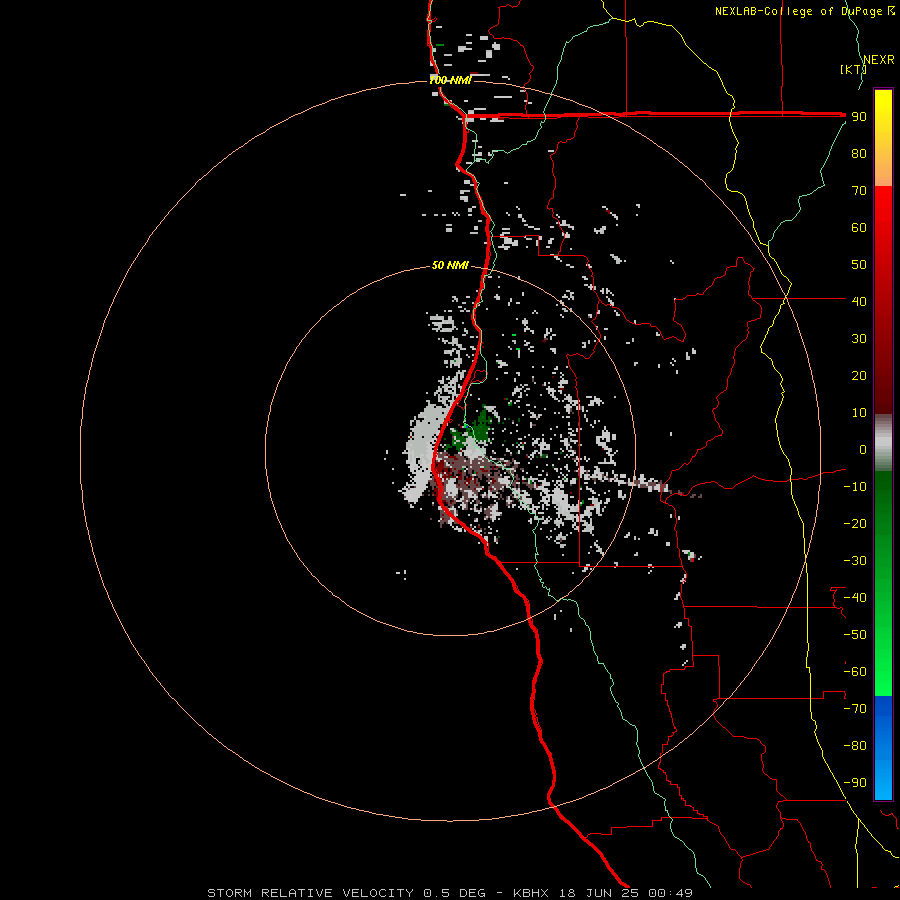Viewport: 900px width, 900px height.
Task: Pick the gray zero-velocity segment of color bar
Action: [883, 443]
